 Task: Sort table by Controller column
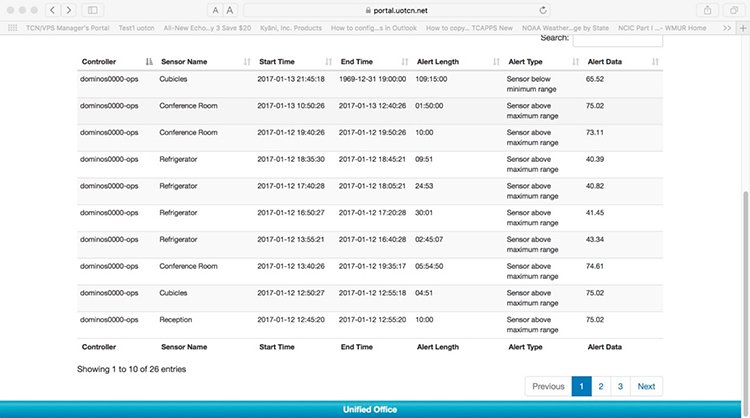point(117,62)
